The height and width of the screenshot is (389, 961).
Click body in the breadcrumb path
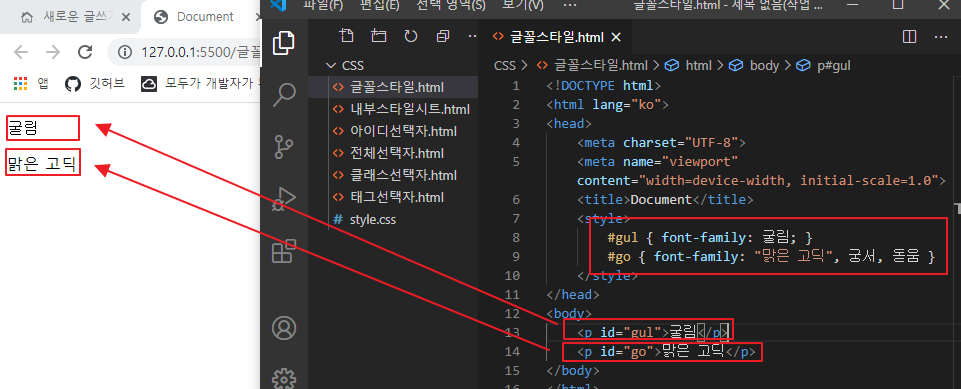(x=755, y=66)
